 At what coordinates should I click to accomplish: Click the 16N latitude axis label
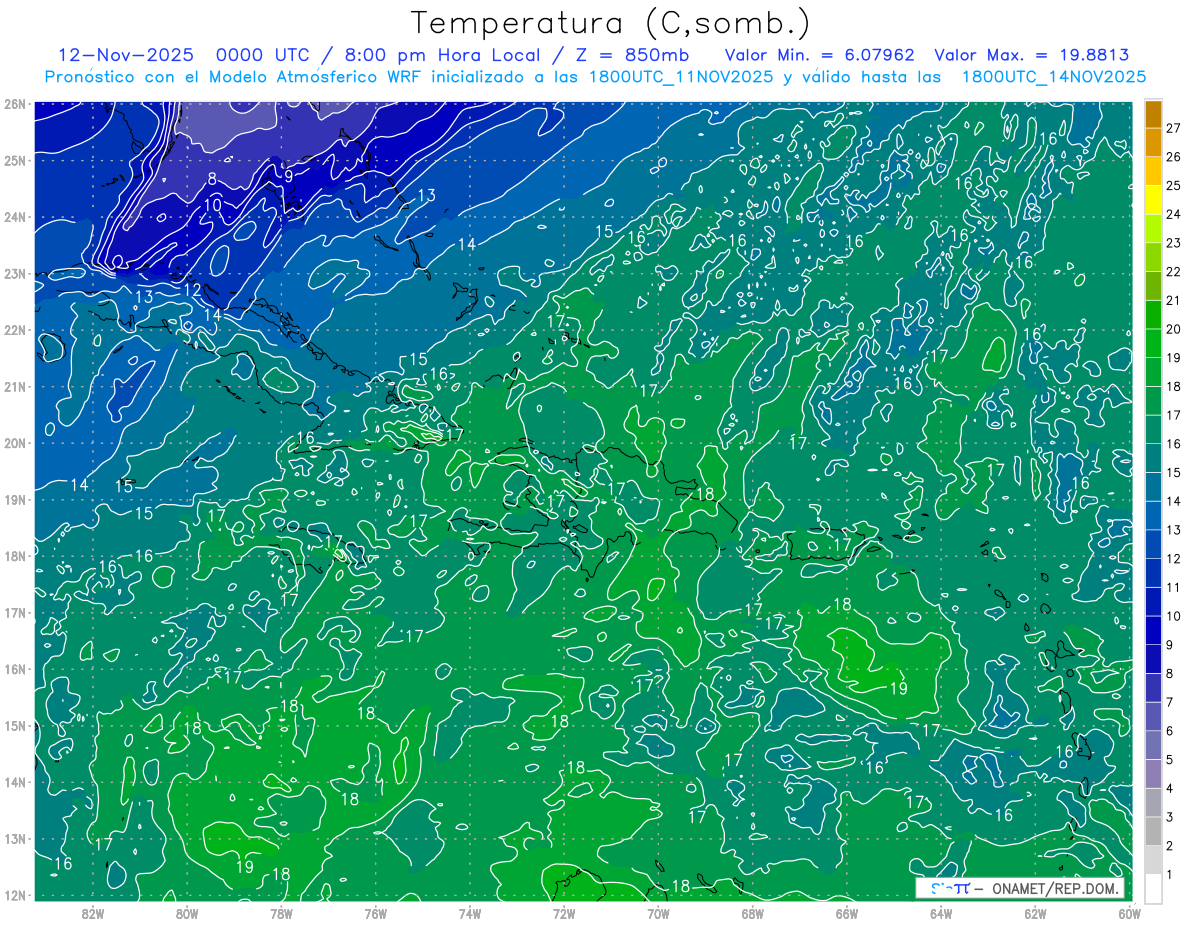tap(15, 669)
